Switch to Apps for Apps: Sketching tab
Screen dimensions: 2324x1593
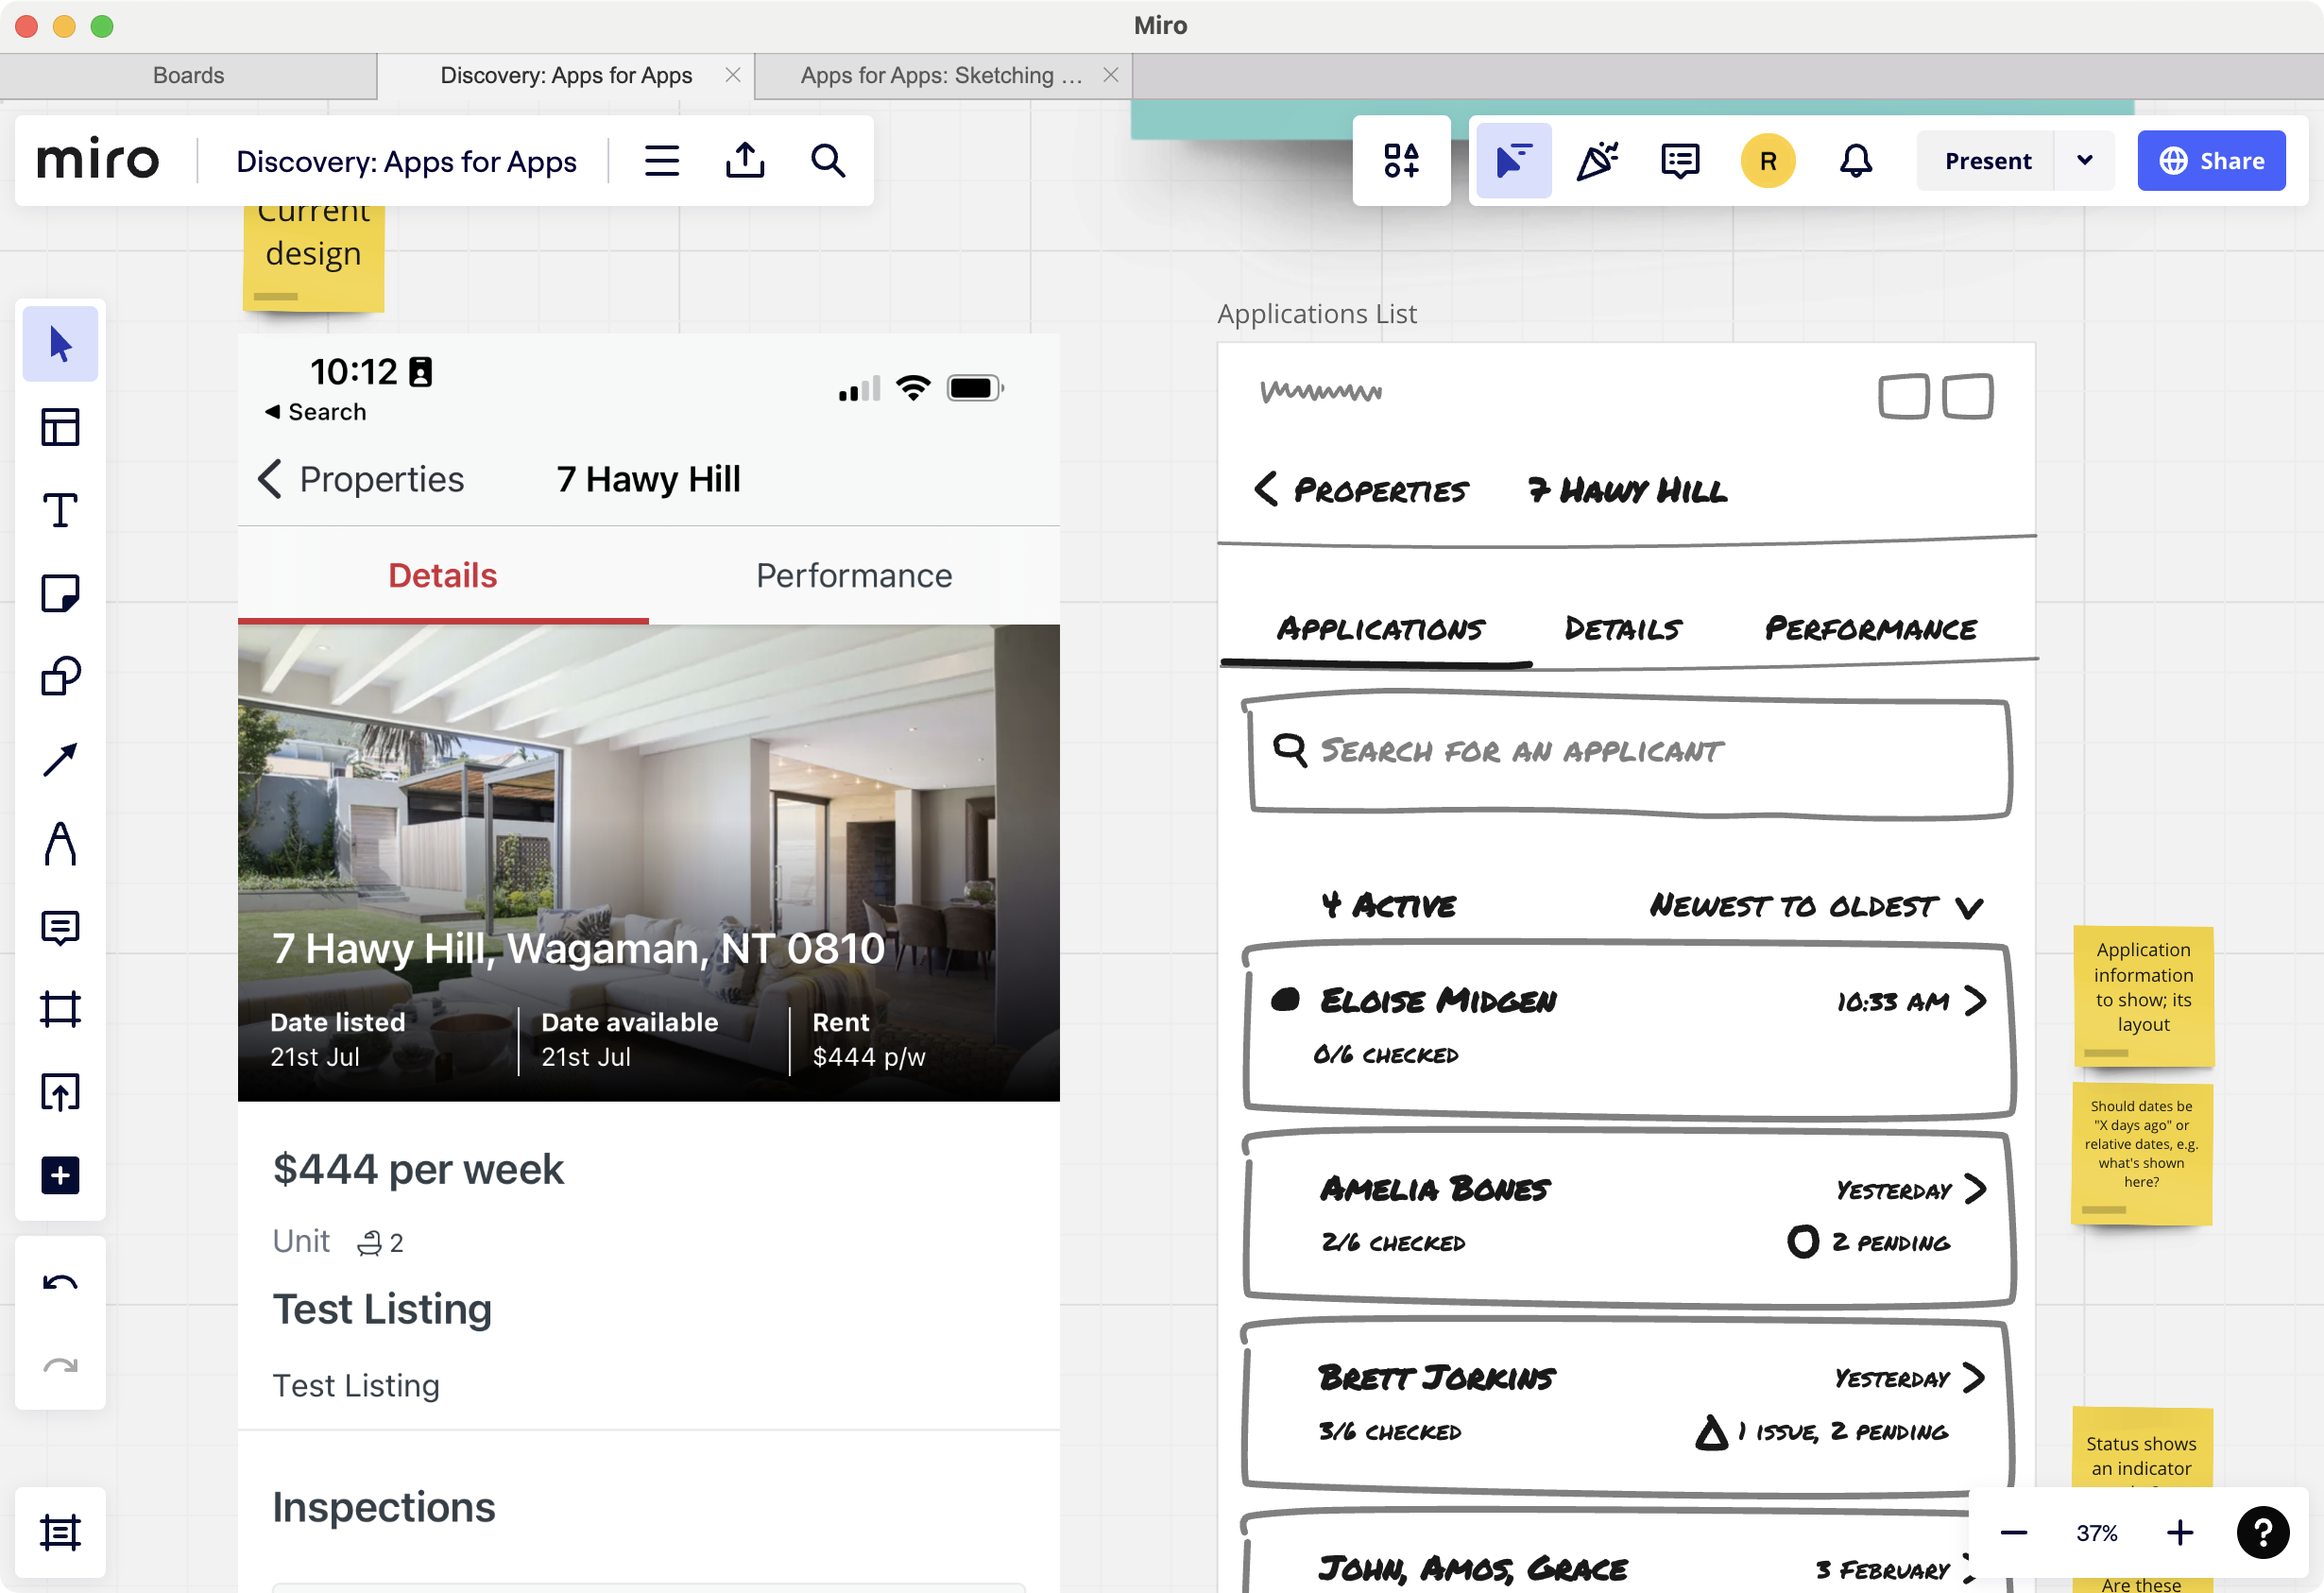tap(938, 75)
